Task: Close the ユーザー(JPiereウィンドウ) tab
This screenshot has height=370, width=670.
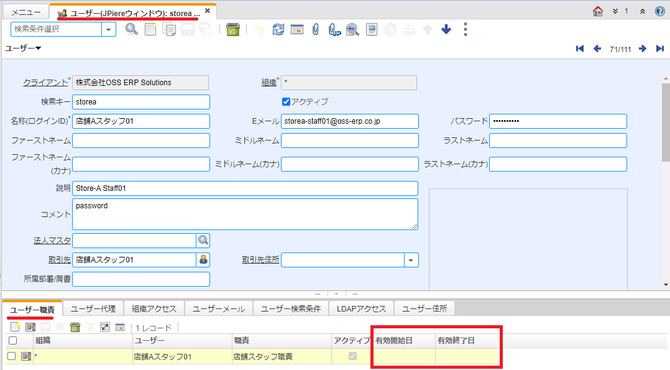Action: 207,11
